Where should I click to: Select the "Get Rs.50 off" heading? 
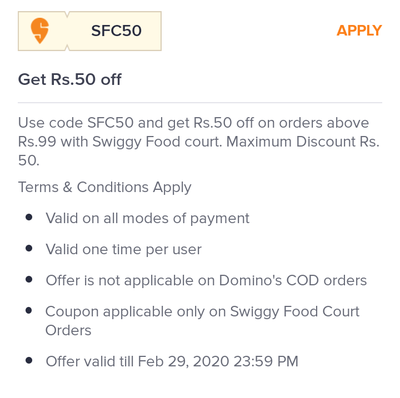point(70,80)
